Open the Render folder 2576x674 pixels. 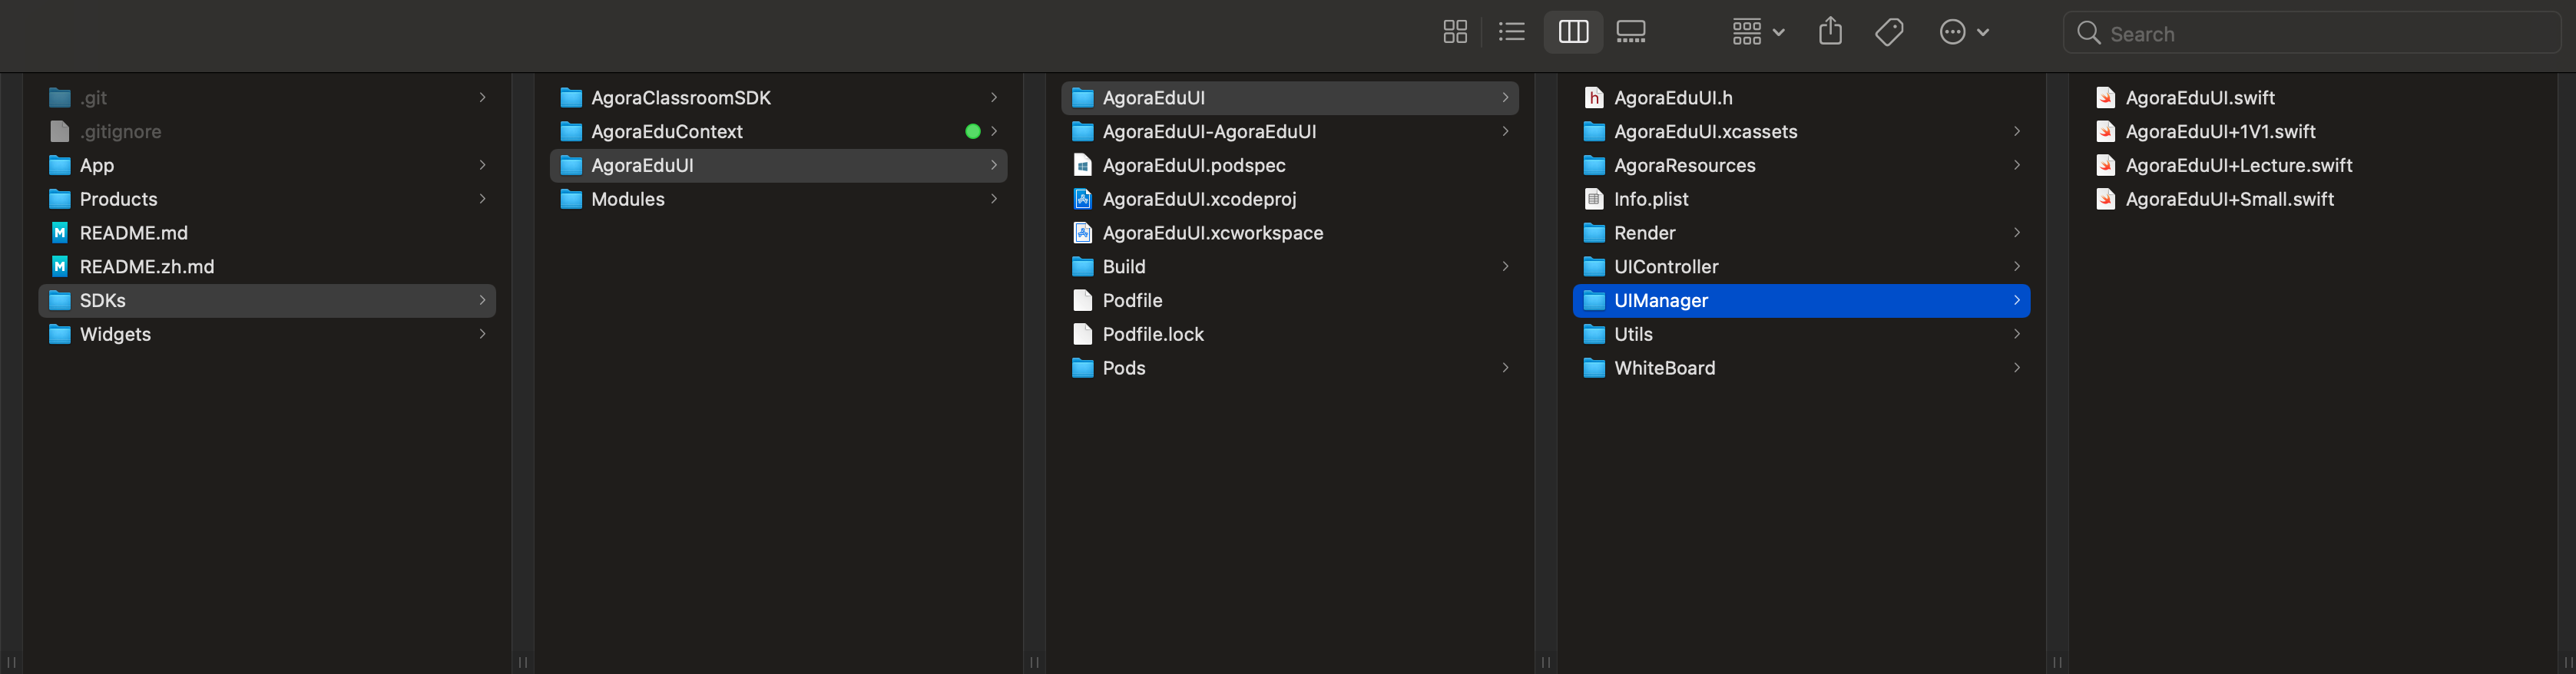pos(1802,233)
